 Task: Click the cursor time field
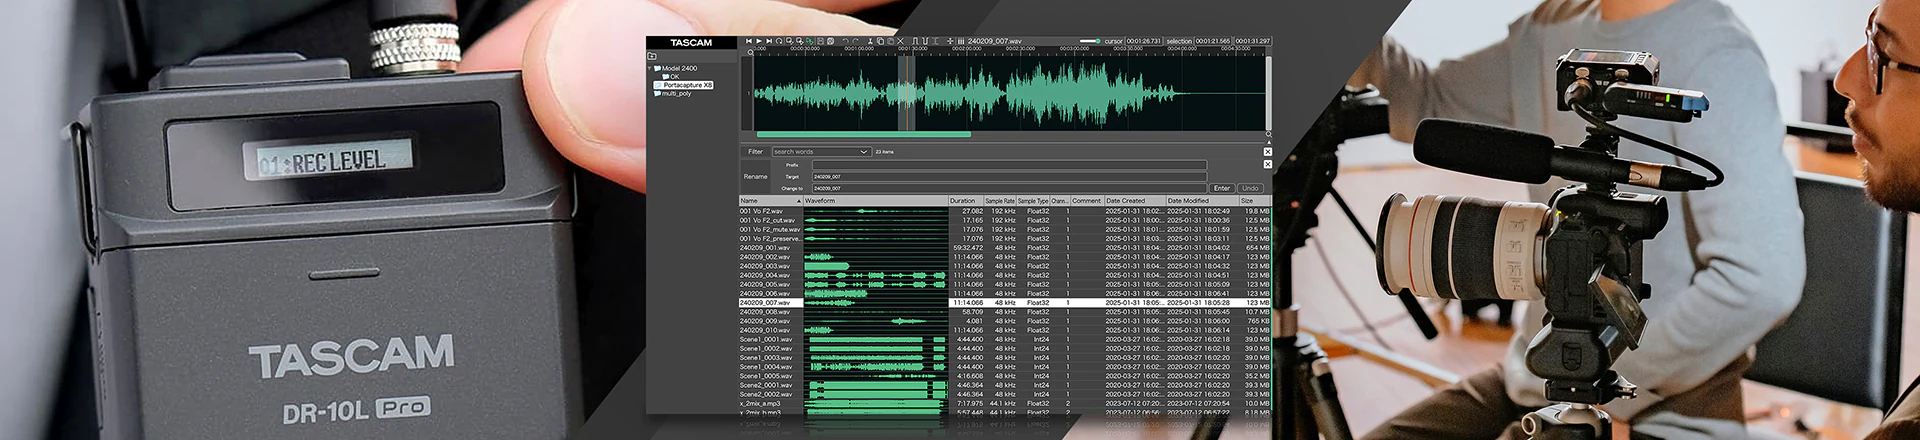[1143, 41]
